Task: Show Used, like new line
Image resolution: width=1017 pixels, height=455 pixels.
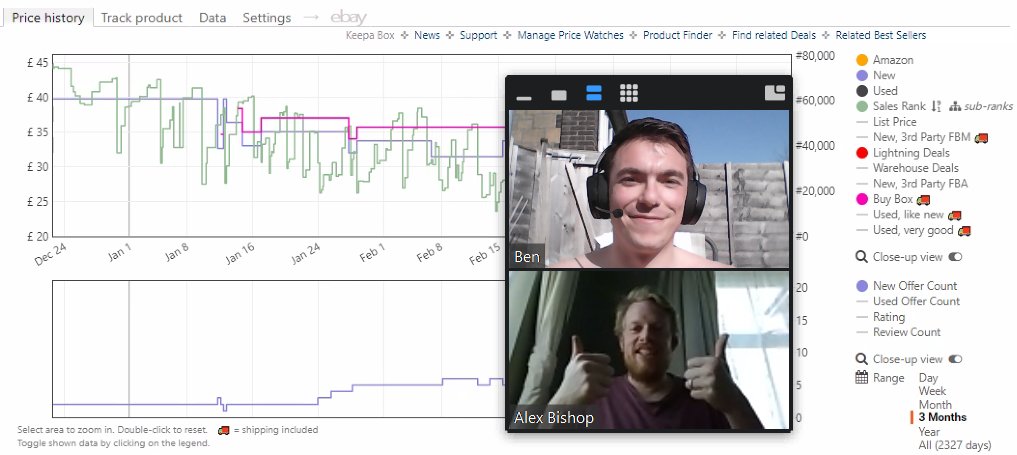Action: [x=908, y=215]
